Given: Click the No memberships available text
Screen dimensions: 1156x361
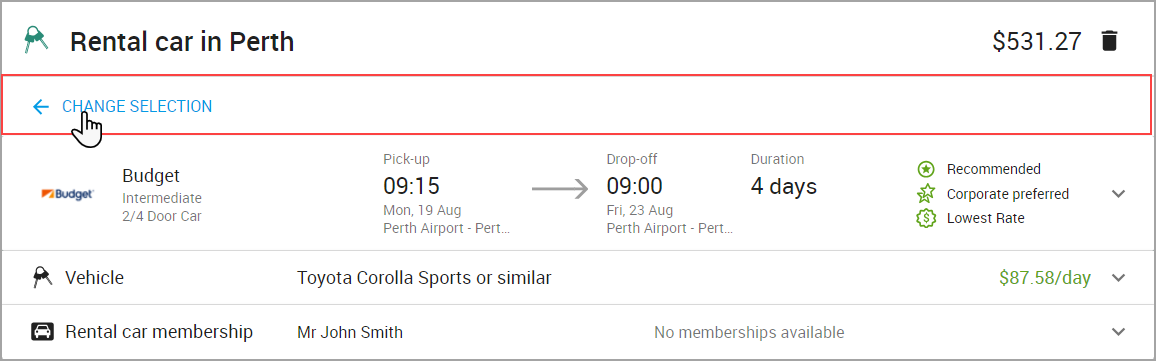Looking at the screenshot, I should click(749, 332).
